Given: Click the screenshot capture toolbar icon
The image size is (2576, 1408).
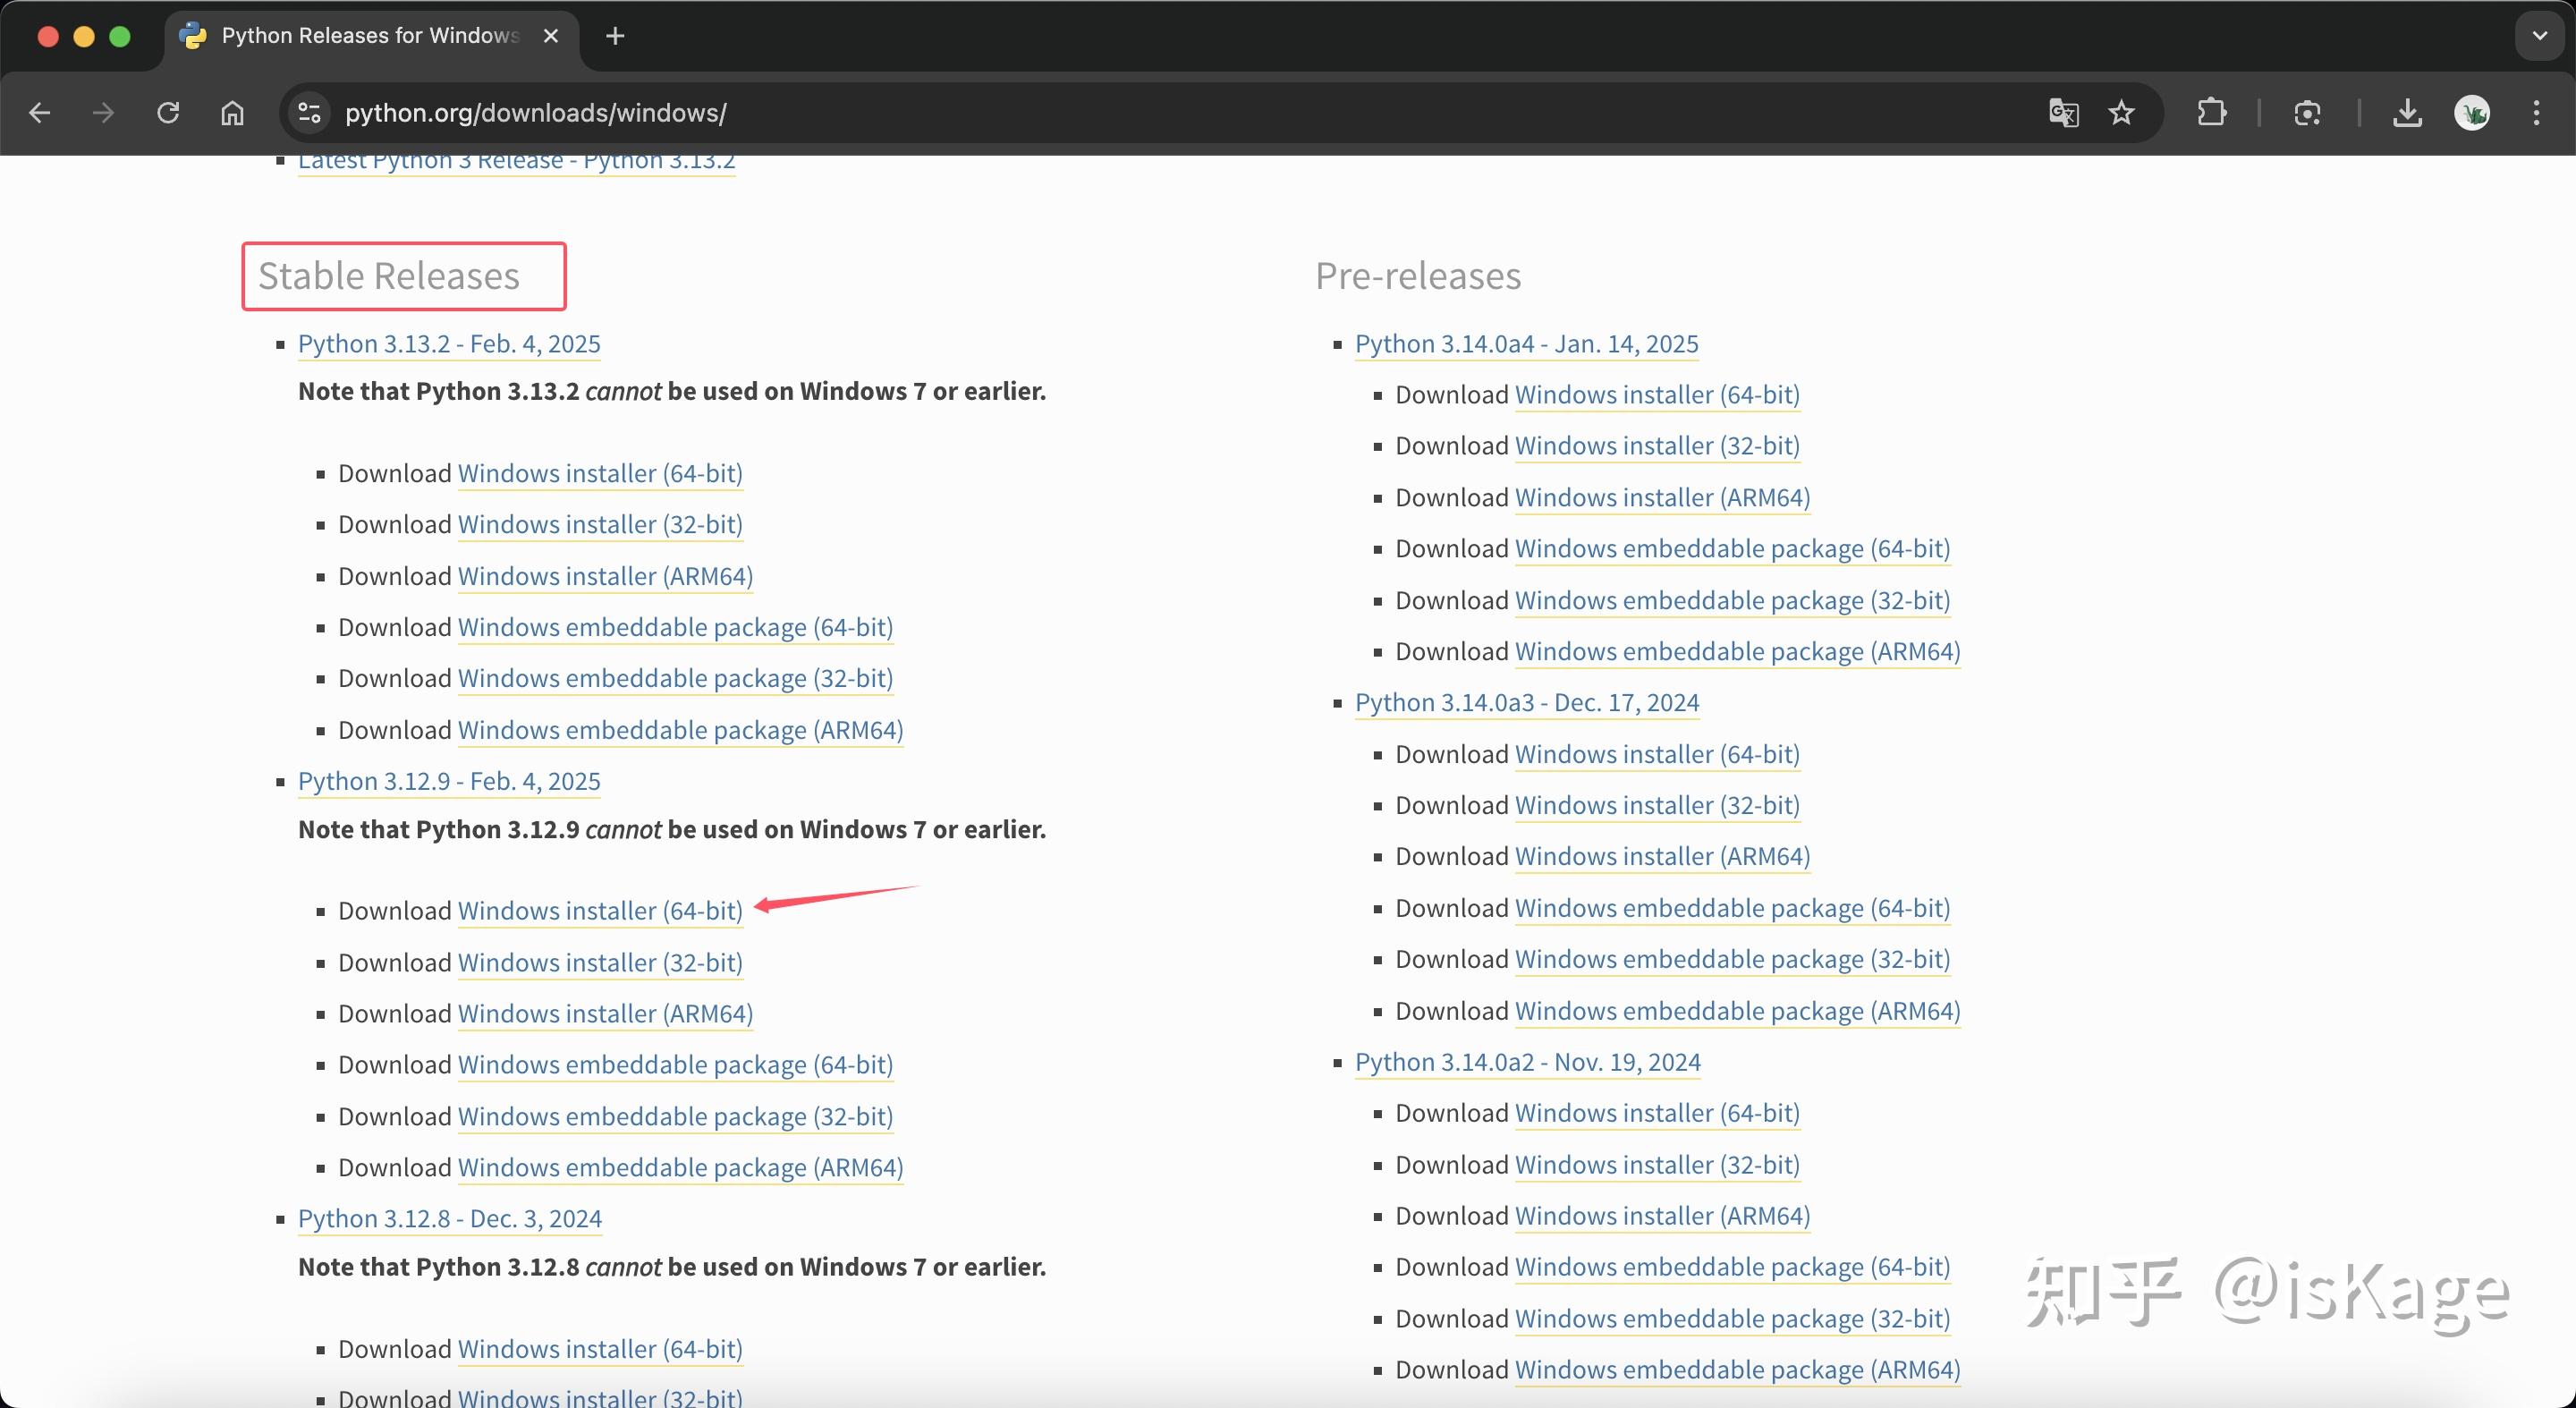Looking at the screenshot, I should tap(2307, 113).
